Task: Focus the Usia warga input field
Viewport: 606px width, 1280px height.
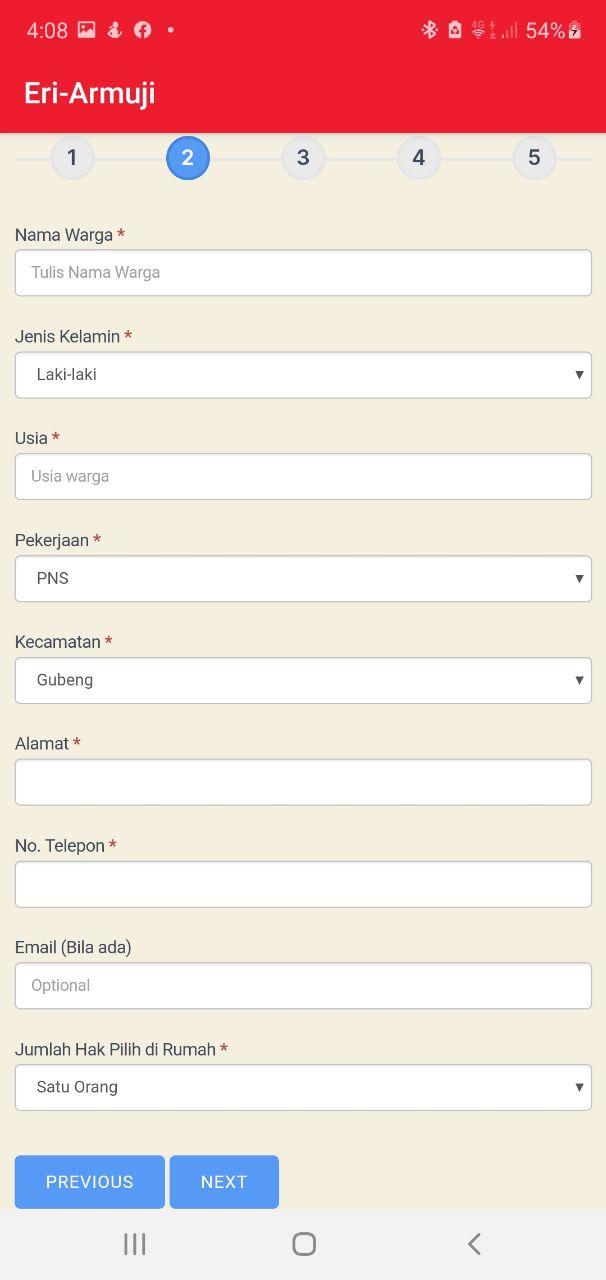Action: click(x=303, y=477)
